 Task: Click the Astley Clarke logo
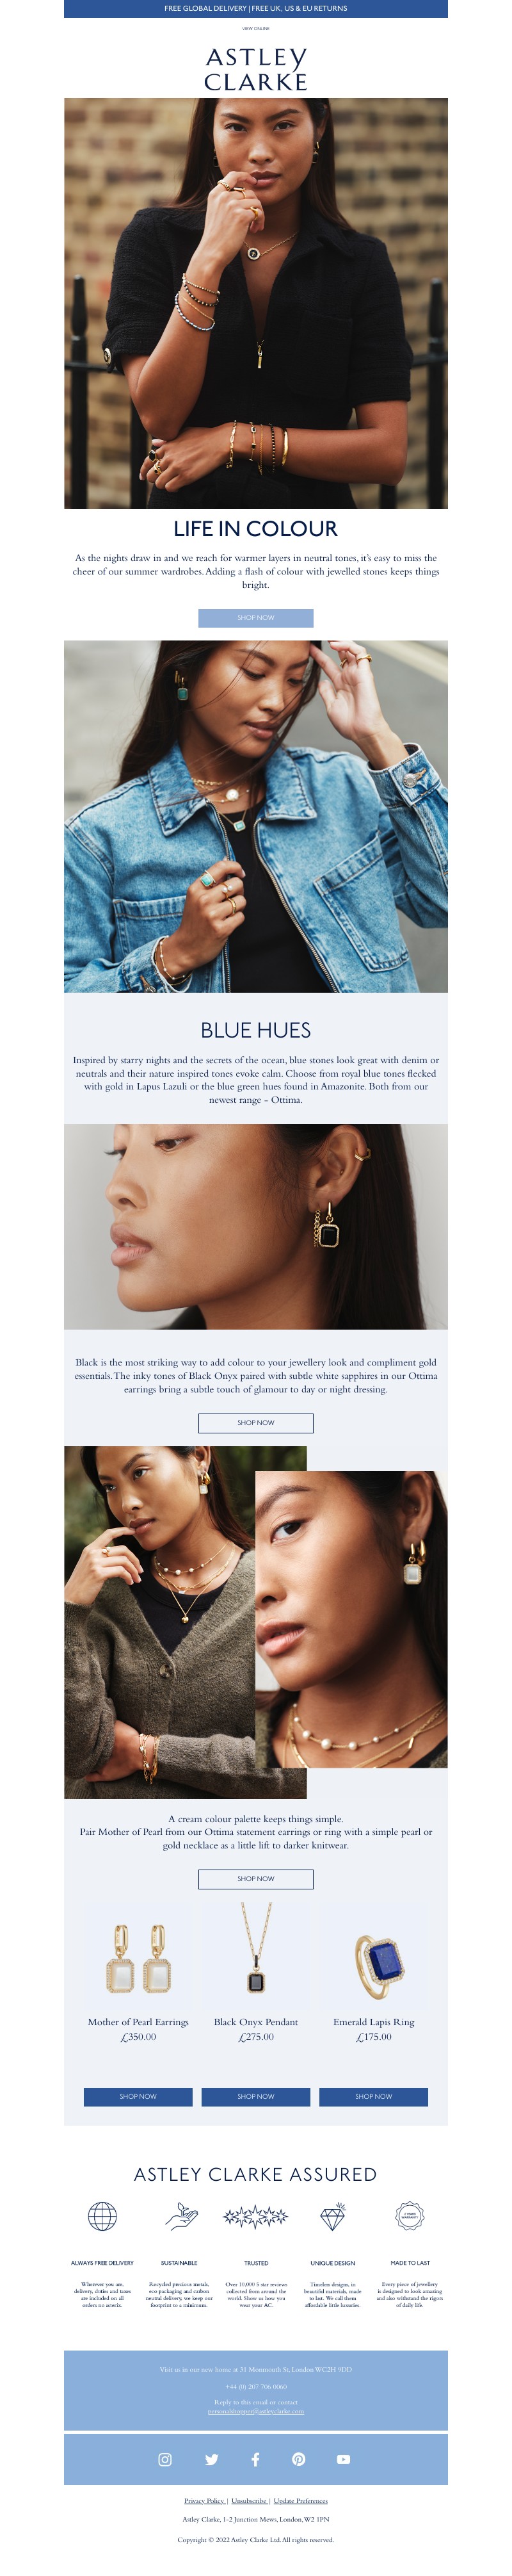pos(256,69)
